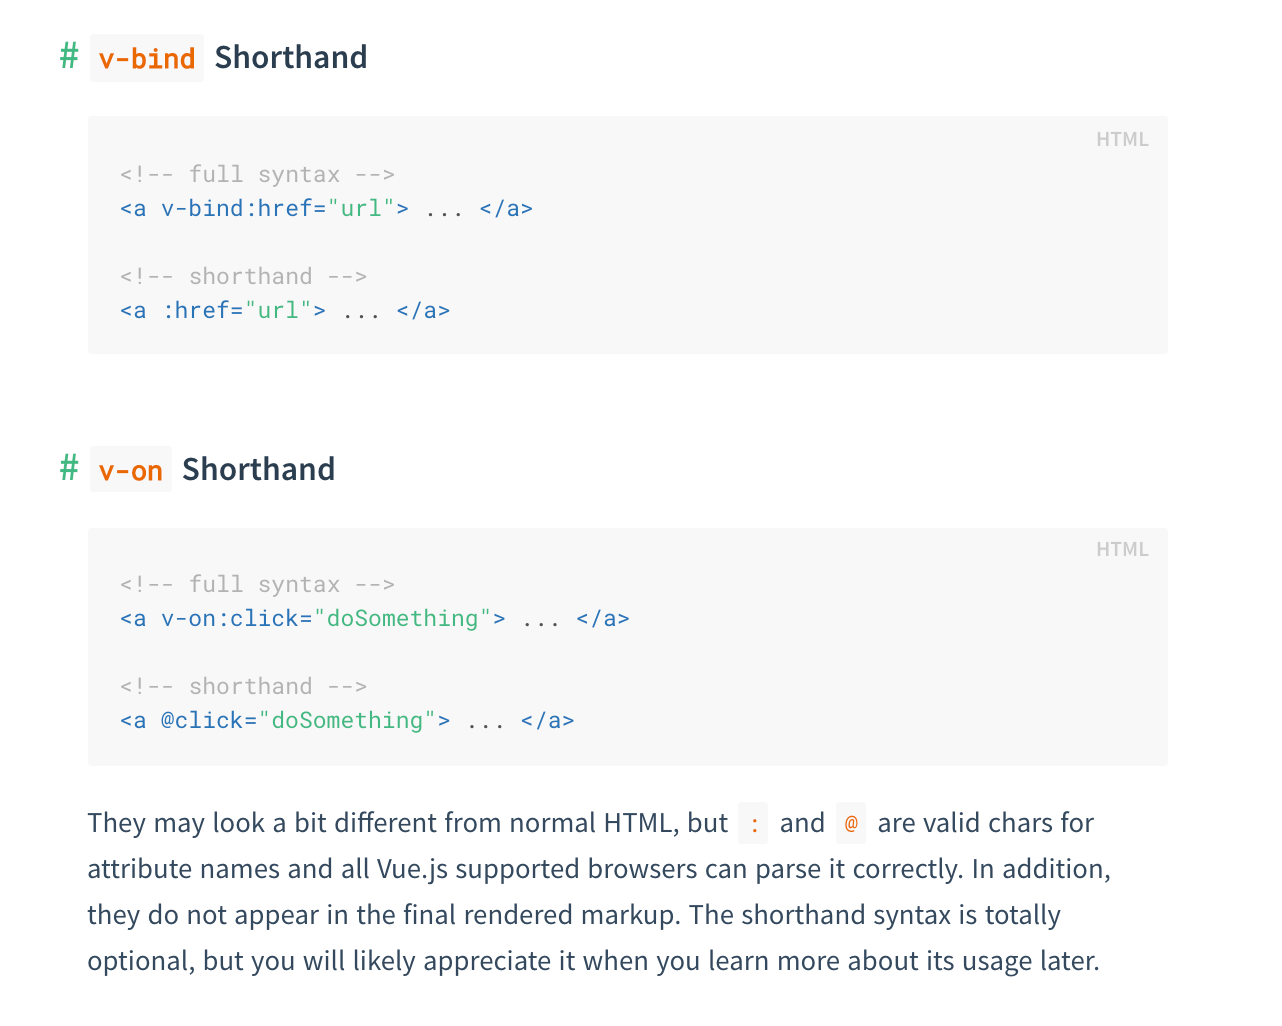
Task: Open the v-on Shorthand heading link
Action: tap(213, 469)
